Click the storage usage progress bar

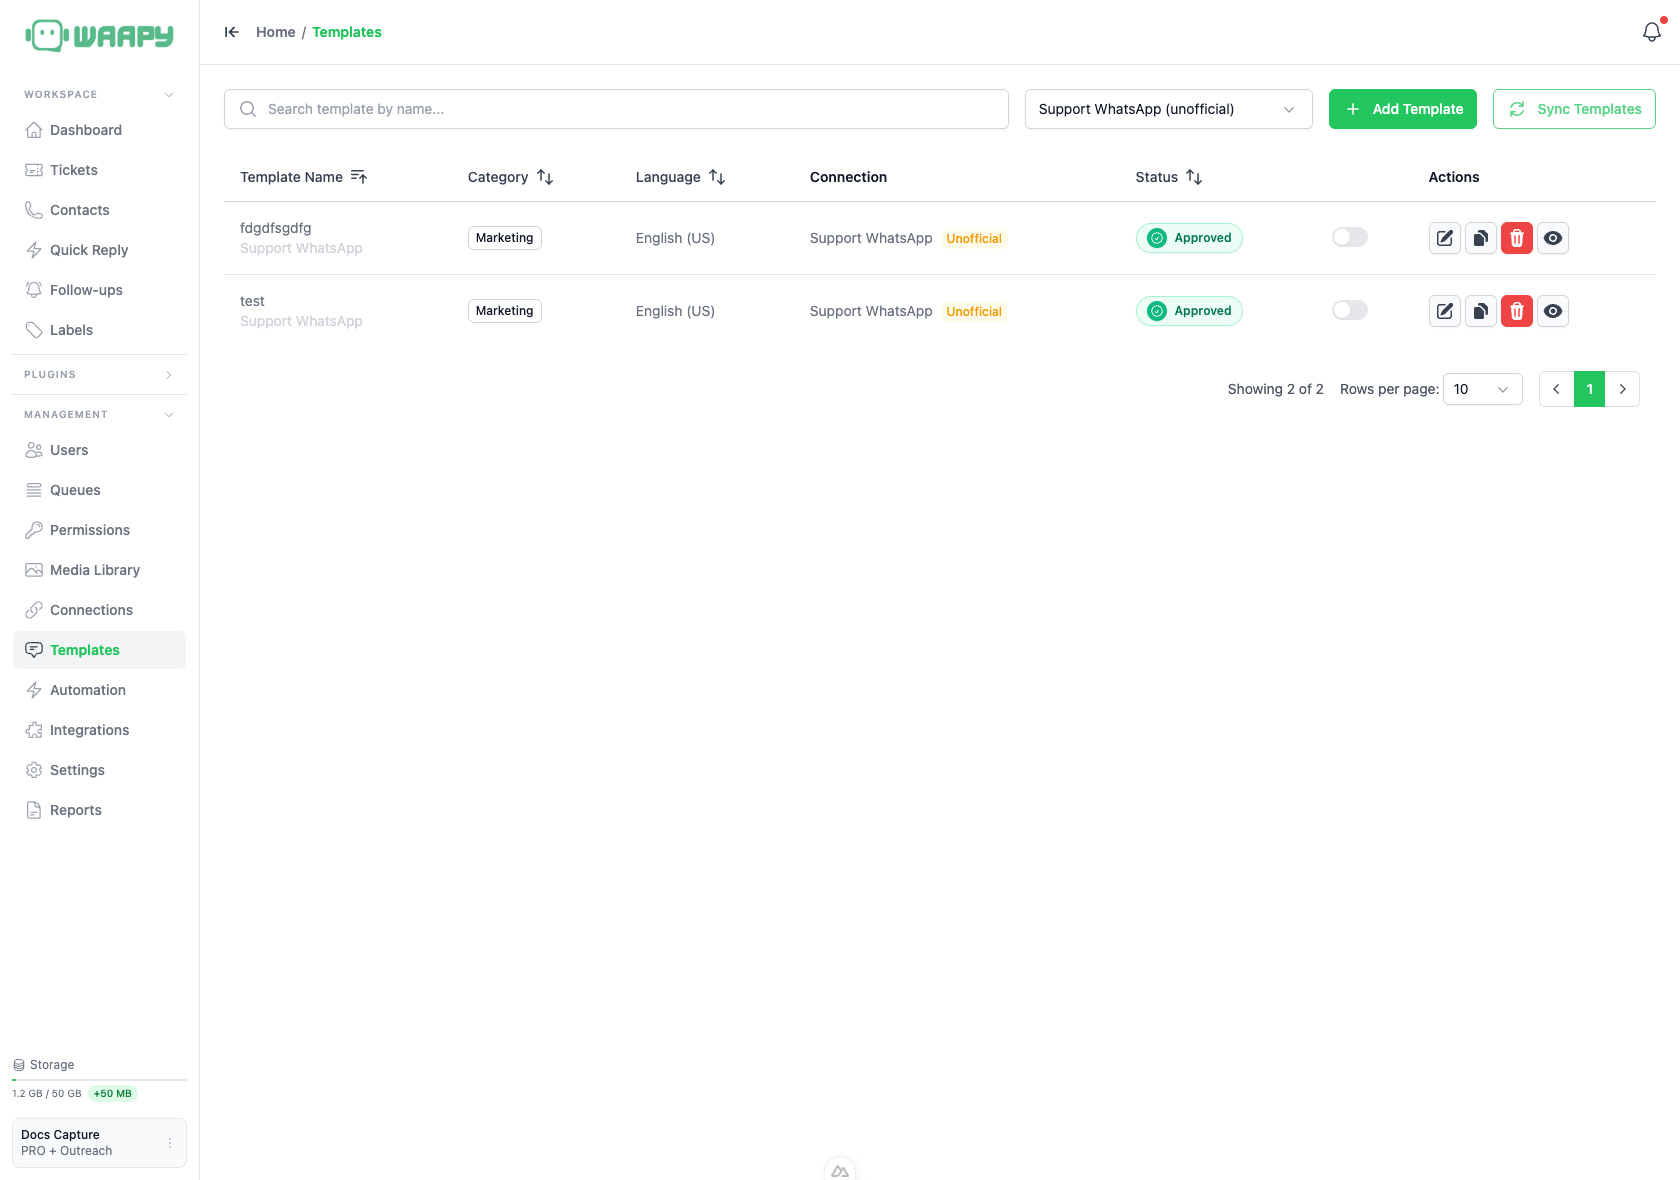tap(99, 1080)
